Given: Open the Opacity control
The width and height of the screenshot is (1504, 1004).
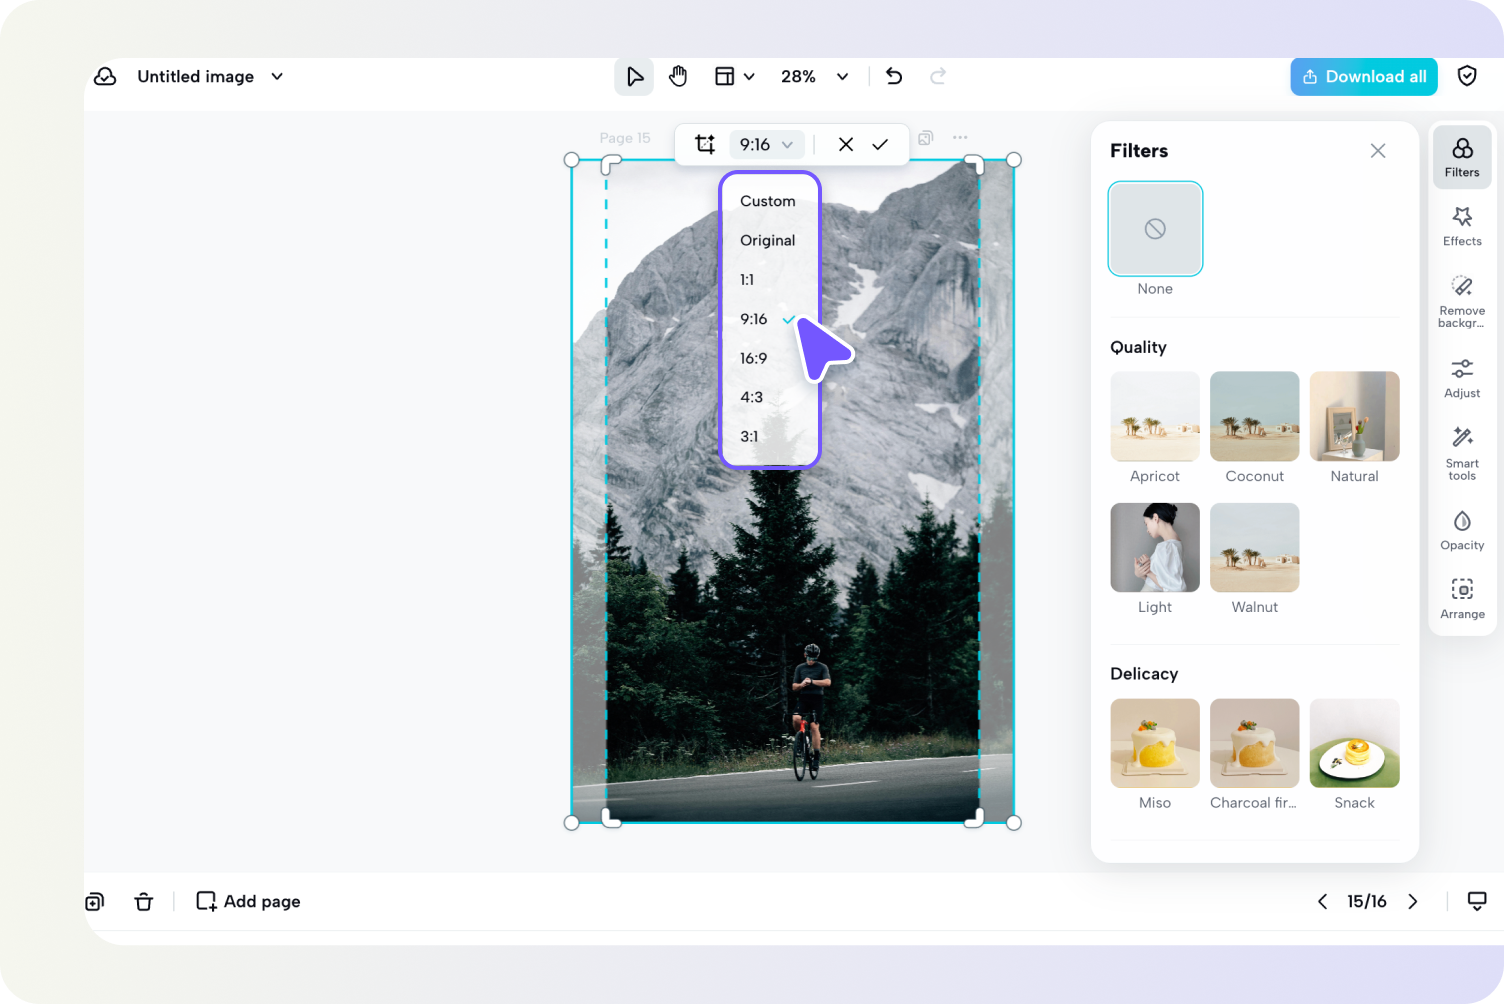Looking at the screenshot, I should (x=1462, y=530).
